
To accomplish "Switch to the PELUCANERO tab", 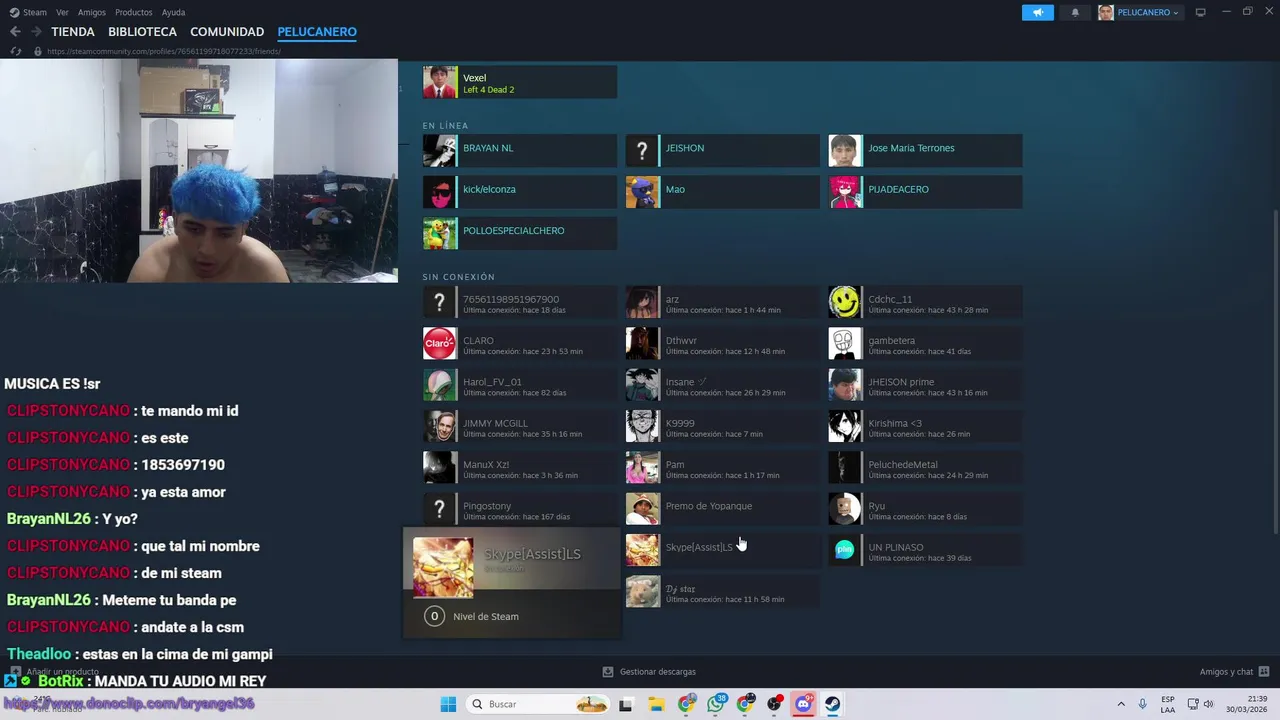I will [317, 32].
